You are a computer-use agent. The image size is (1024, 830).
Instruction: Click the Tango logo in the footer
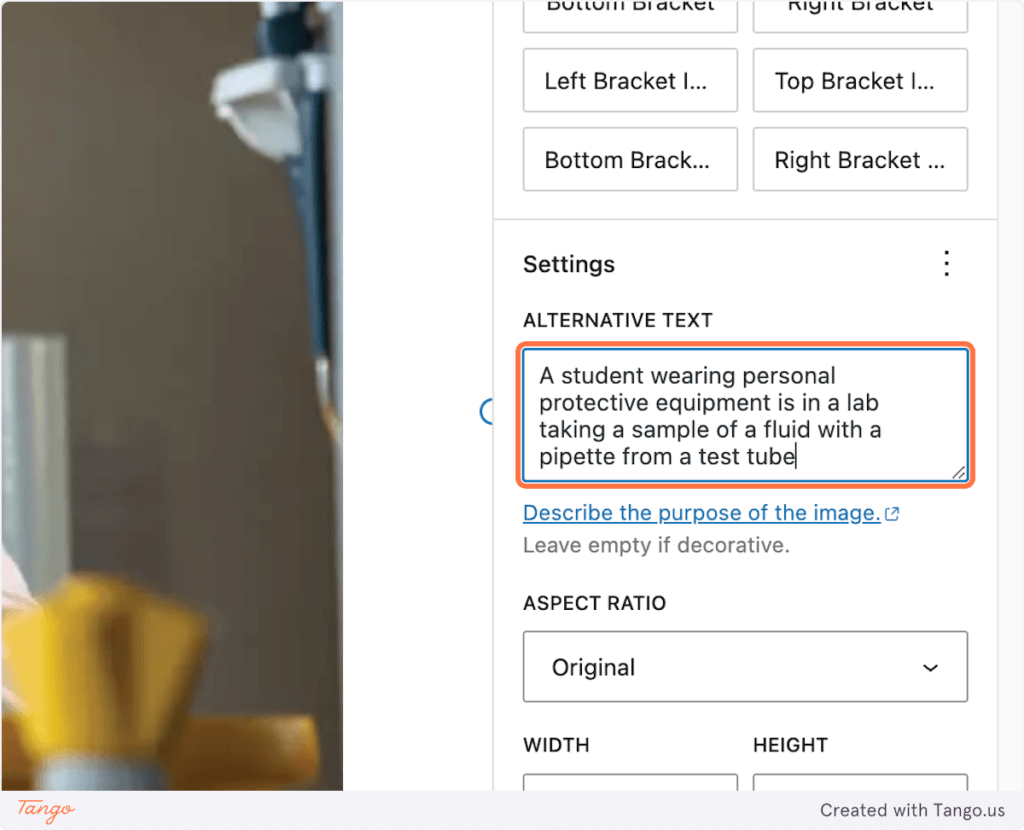[x=46, y=810]
